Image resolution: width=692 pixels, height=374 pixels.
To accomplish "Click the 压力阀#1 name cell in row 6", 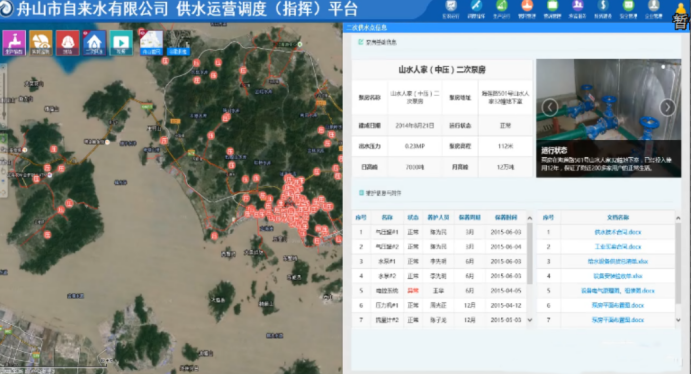I will click(387, 305).
